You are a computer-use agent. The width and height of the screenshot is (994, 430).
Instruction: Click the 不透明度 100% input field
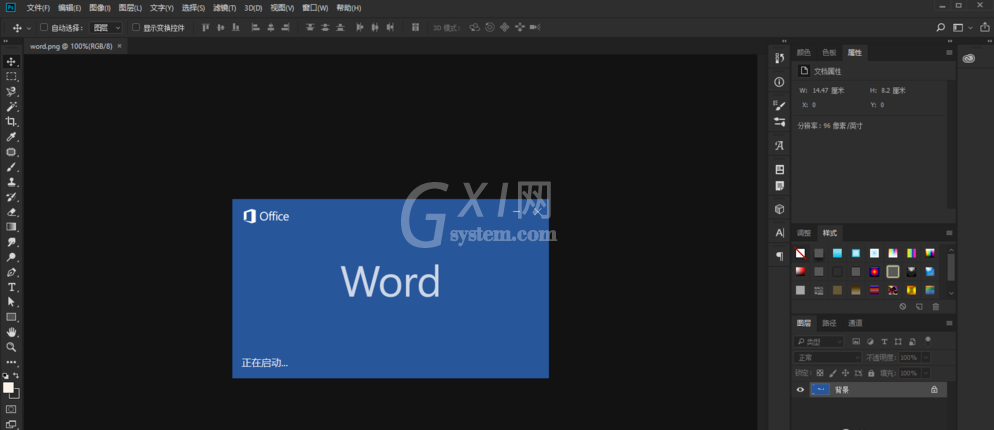[909, 358]
